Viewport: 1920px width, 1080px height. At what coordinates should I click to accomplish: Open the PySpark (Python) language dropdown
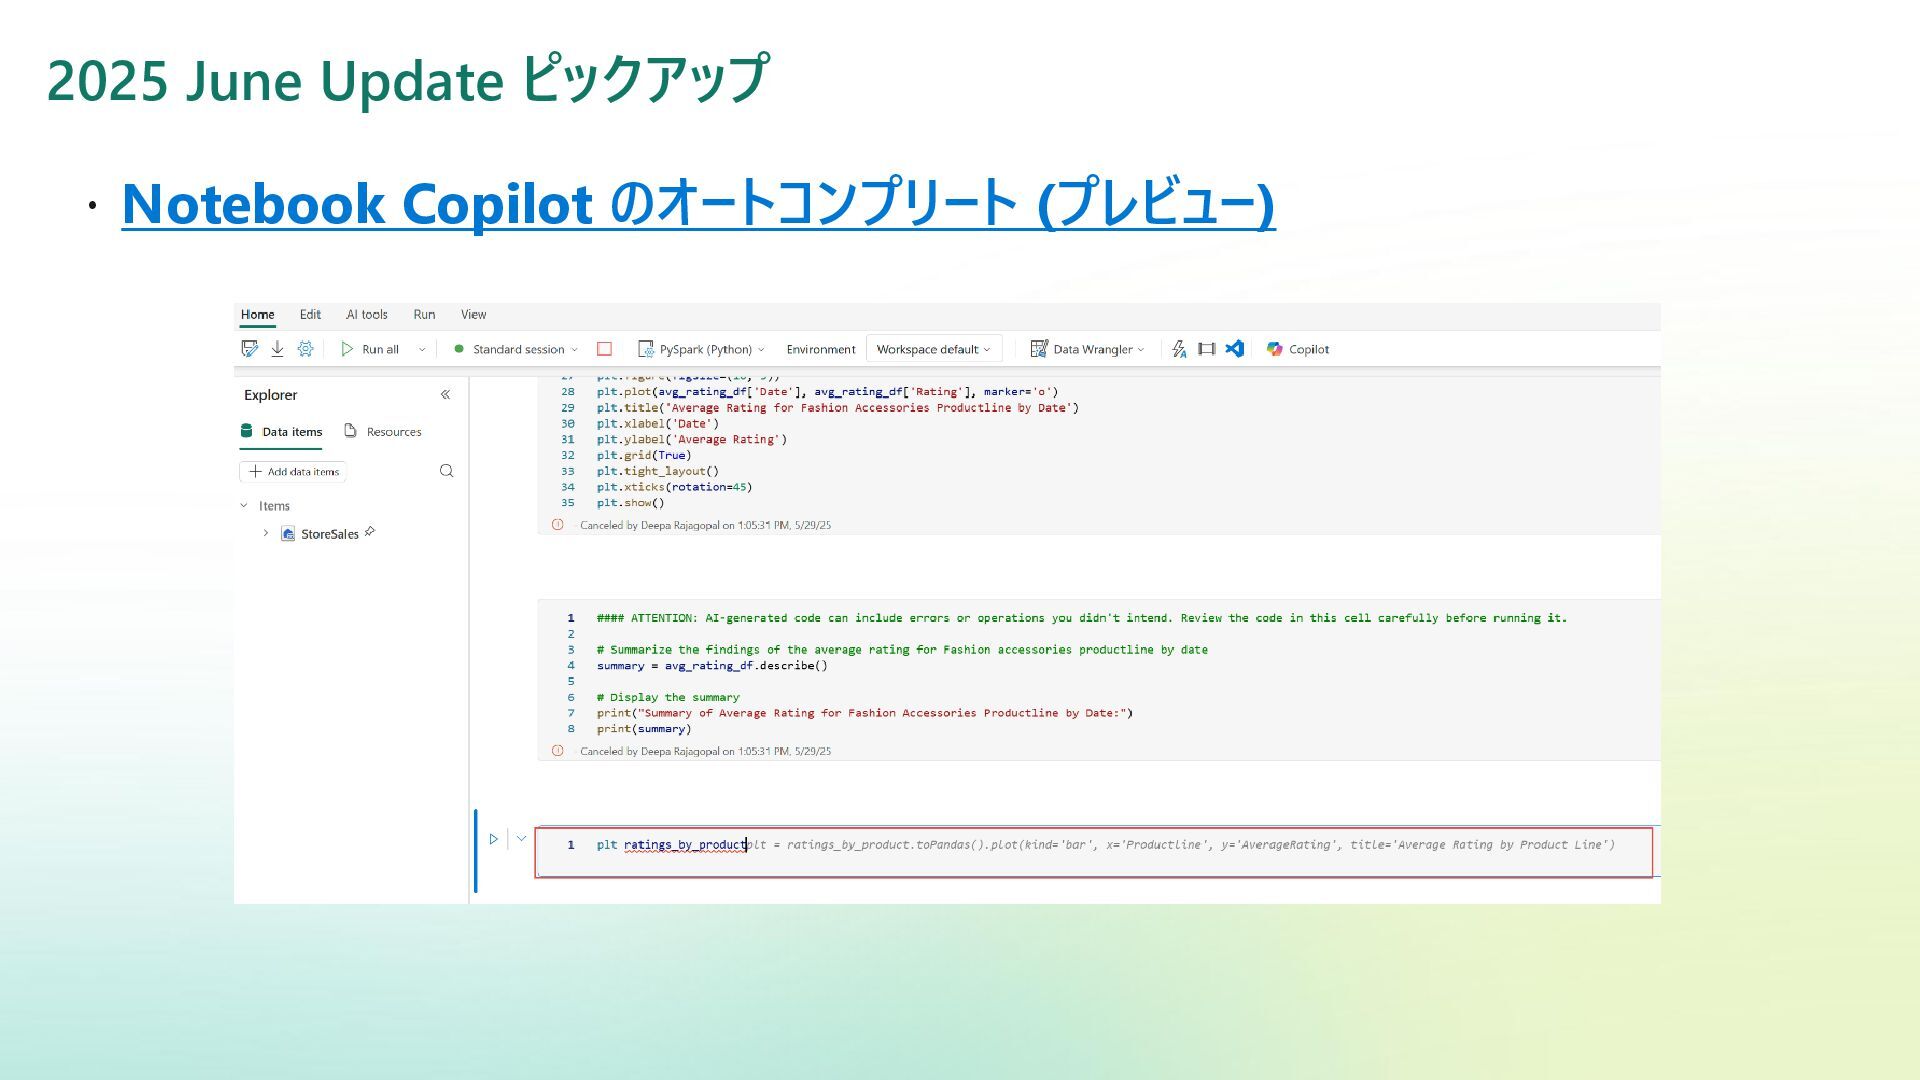(x=702, y=349)
